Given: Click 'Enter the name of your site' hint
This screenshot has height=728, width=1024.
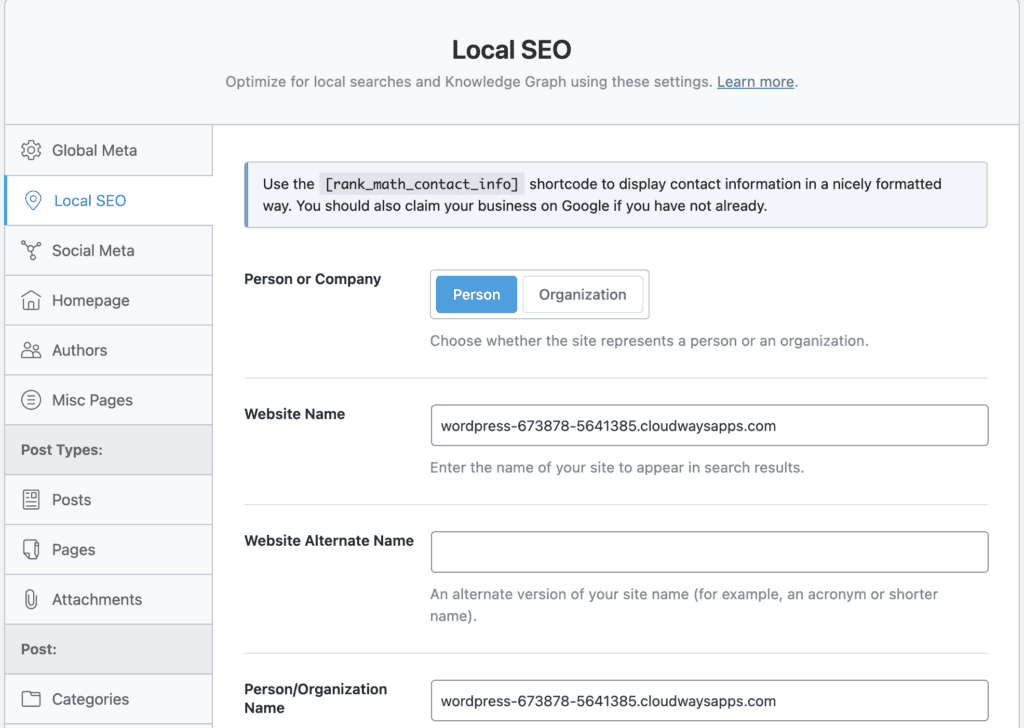Looking at the screenshot, I should [617, 467].
